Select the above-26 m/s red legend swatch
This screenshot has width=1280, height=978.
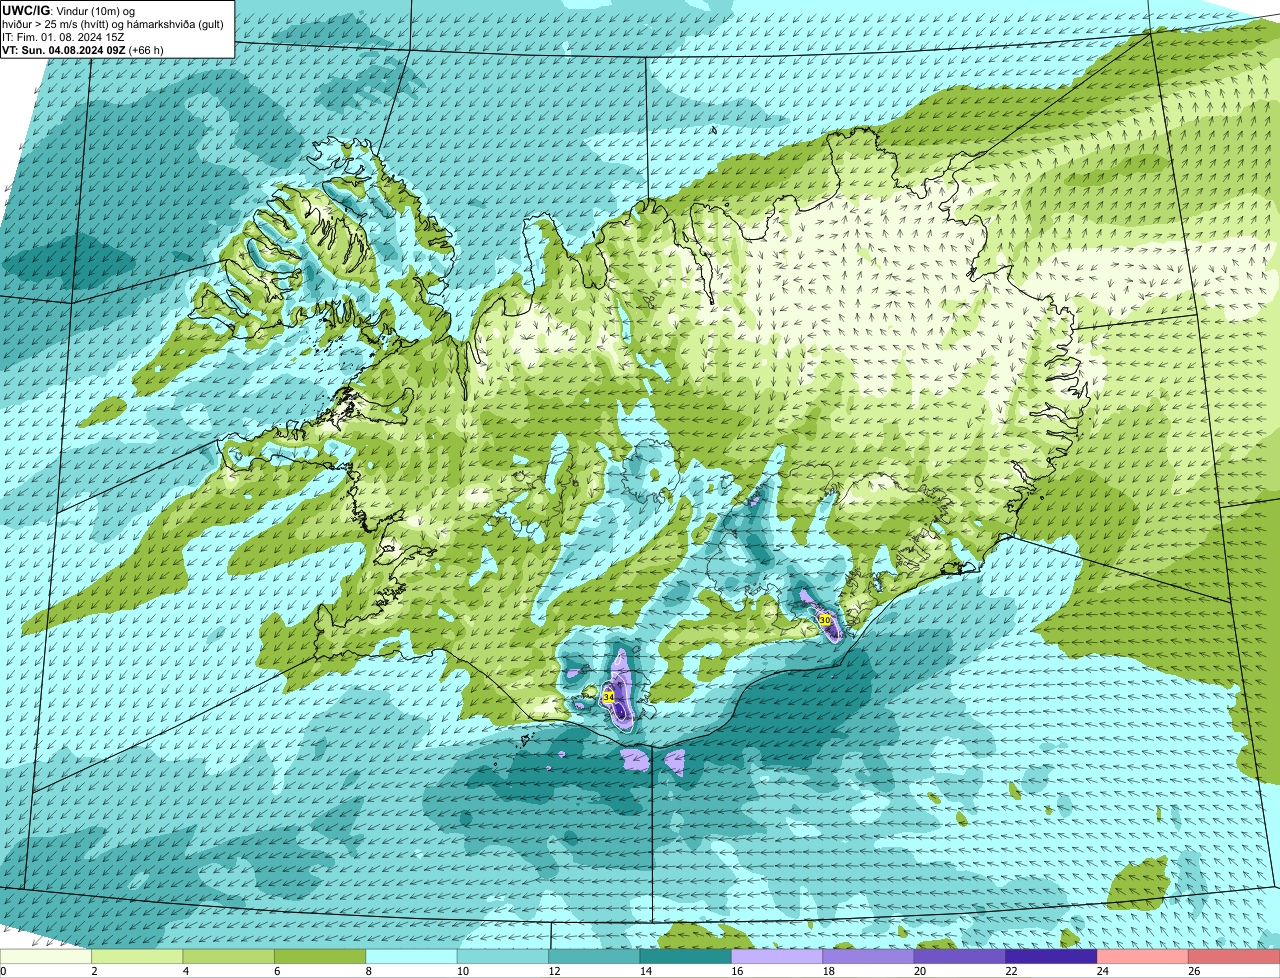(x=1235, y=956)
